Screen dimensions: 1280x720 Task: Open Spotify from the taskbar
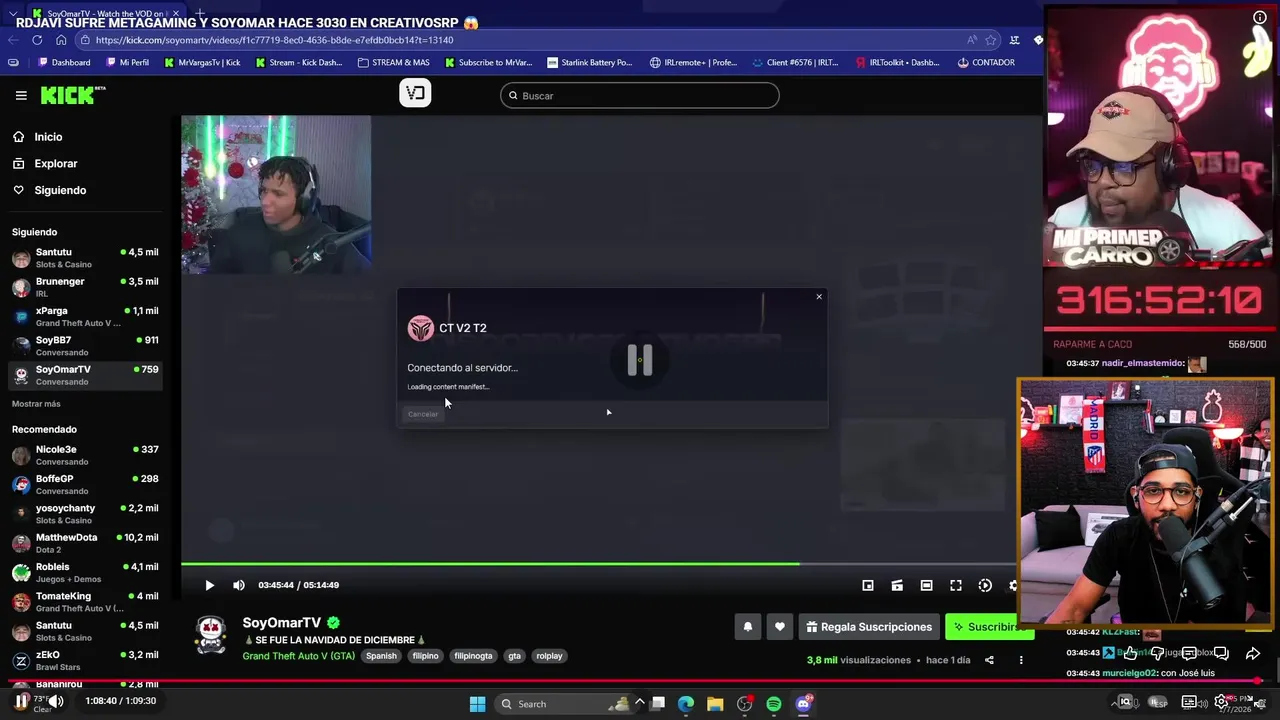774,704
